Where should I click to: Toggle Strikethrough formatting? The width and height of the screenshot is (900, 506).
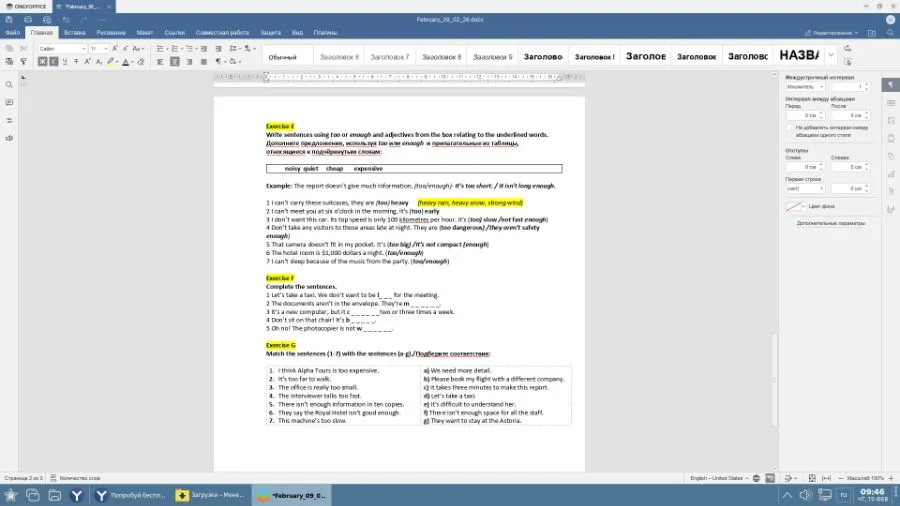tap(76, 61)
